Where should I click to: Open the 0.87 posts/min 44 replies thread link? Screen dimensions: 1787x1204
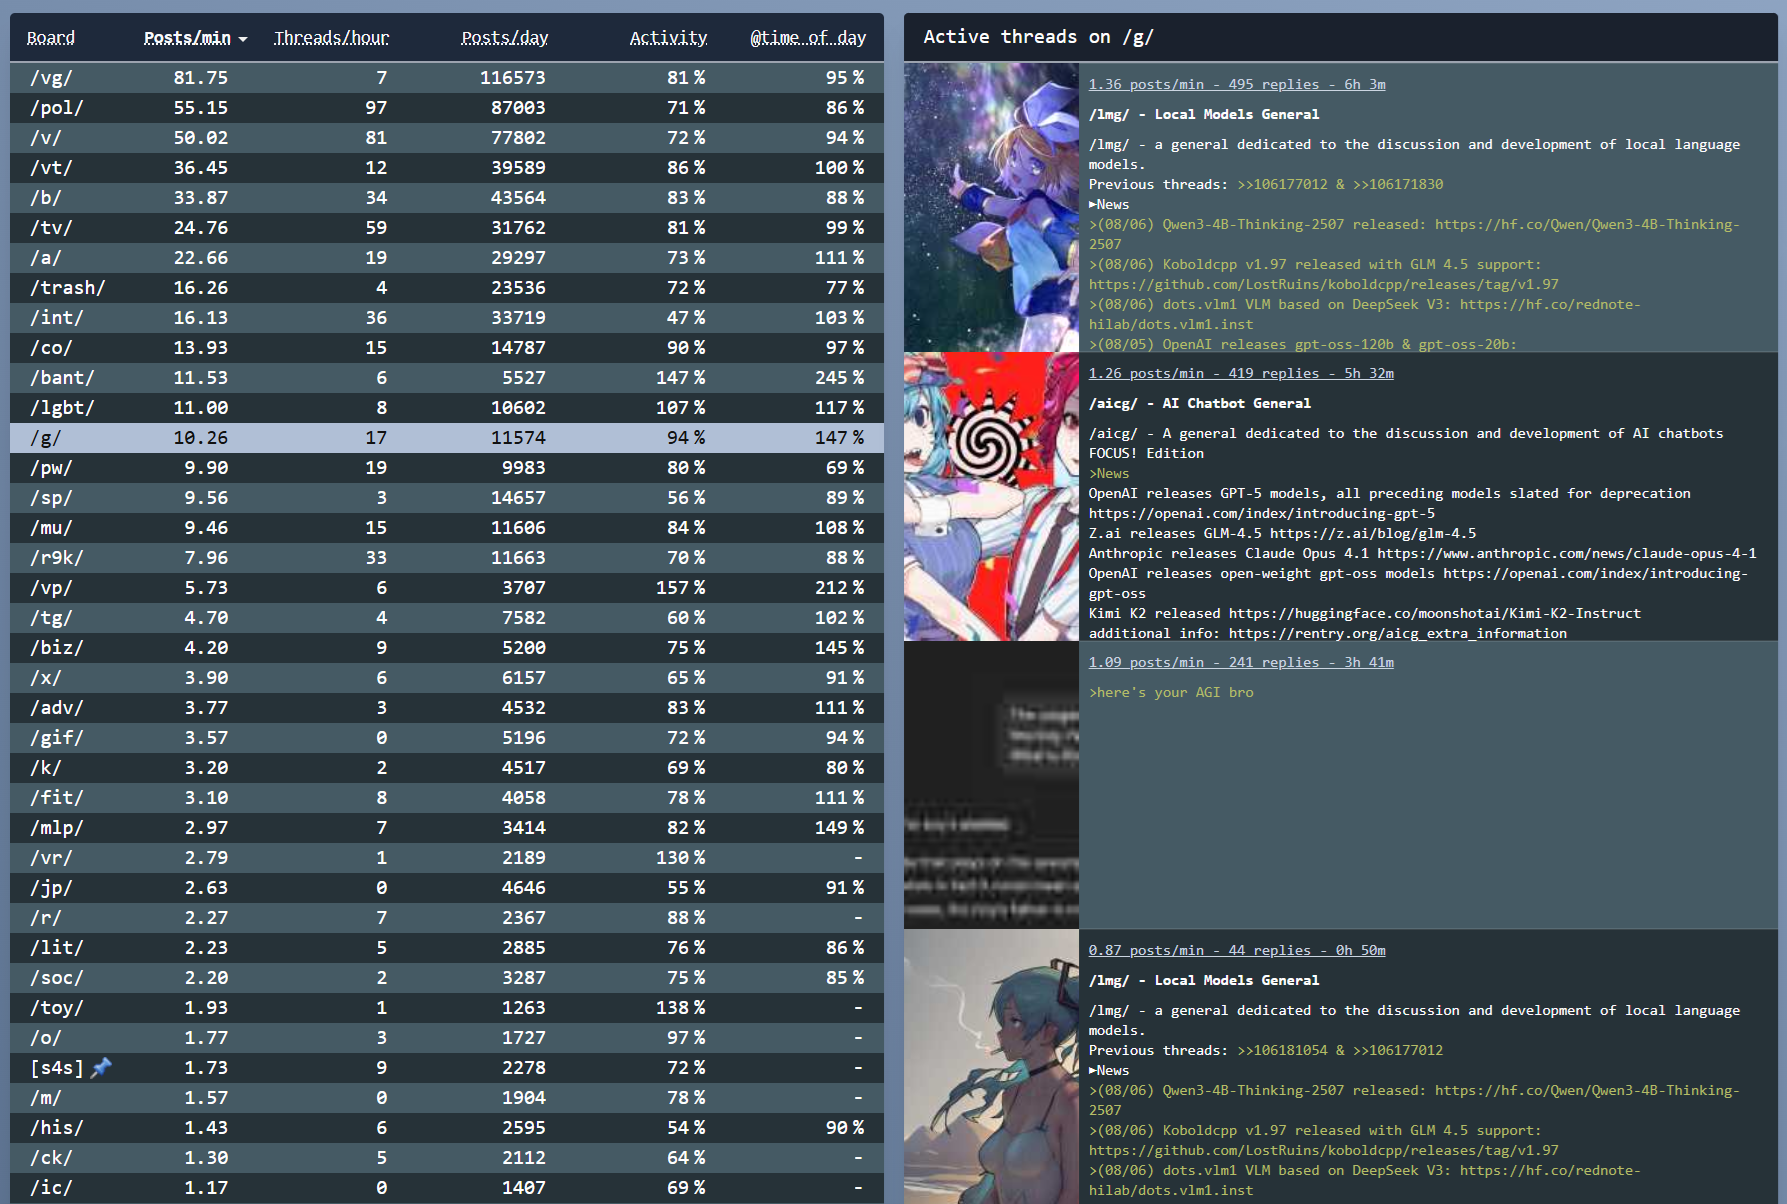tap(1237, 950)
